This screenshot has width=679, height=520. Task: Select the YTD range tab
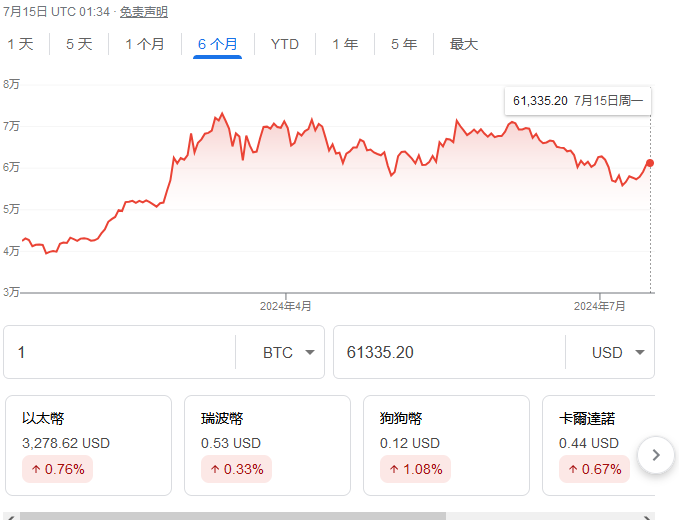(x=285, y=44)
